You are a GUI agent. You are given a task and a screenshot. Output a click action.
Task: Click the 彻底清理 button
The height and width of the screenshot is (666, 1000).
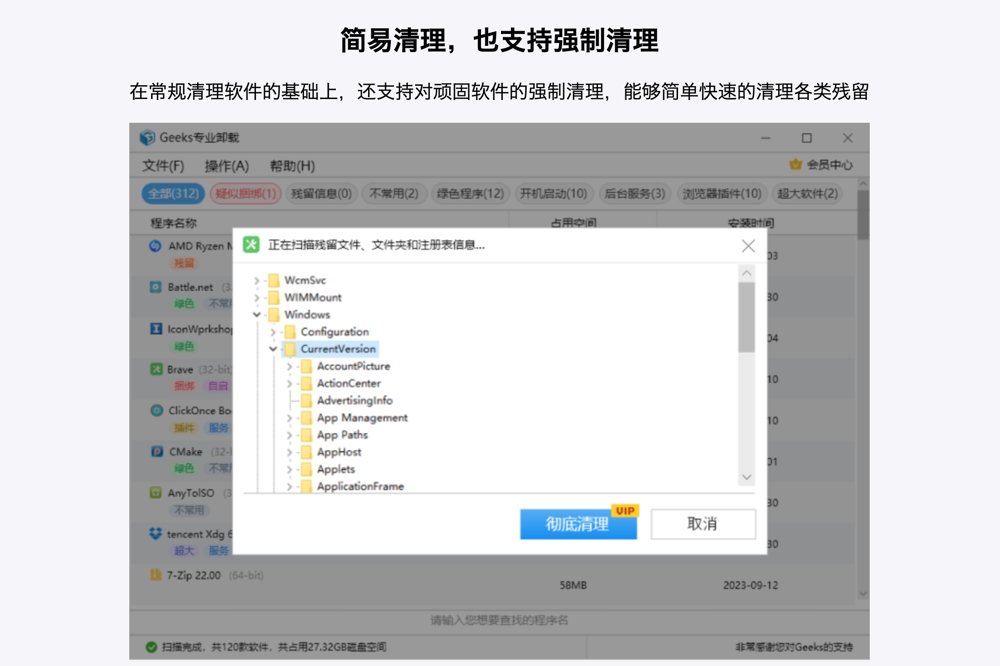[579, 524]
